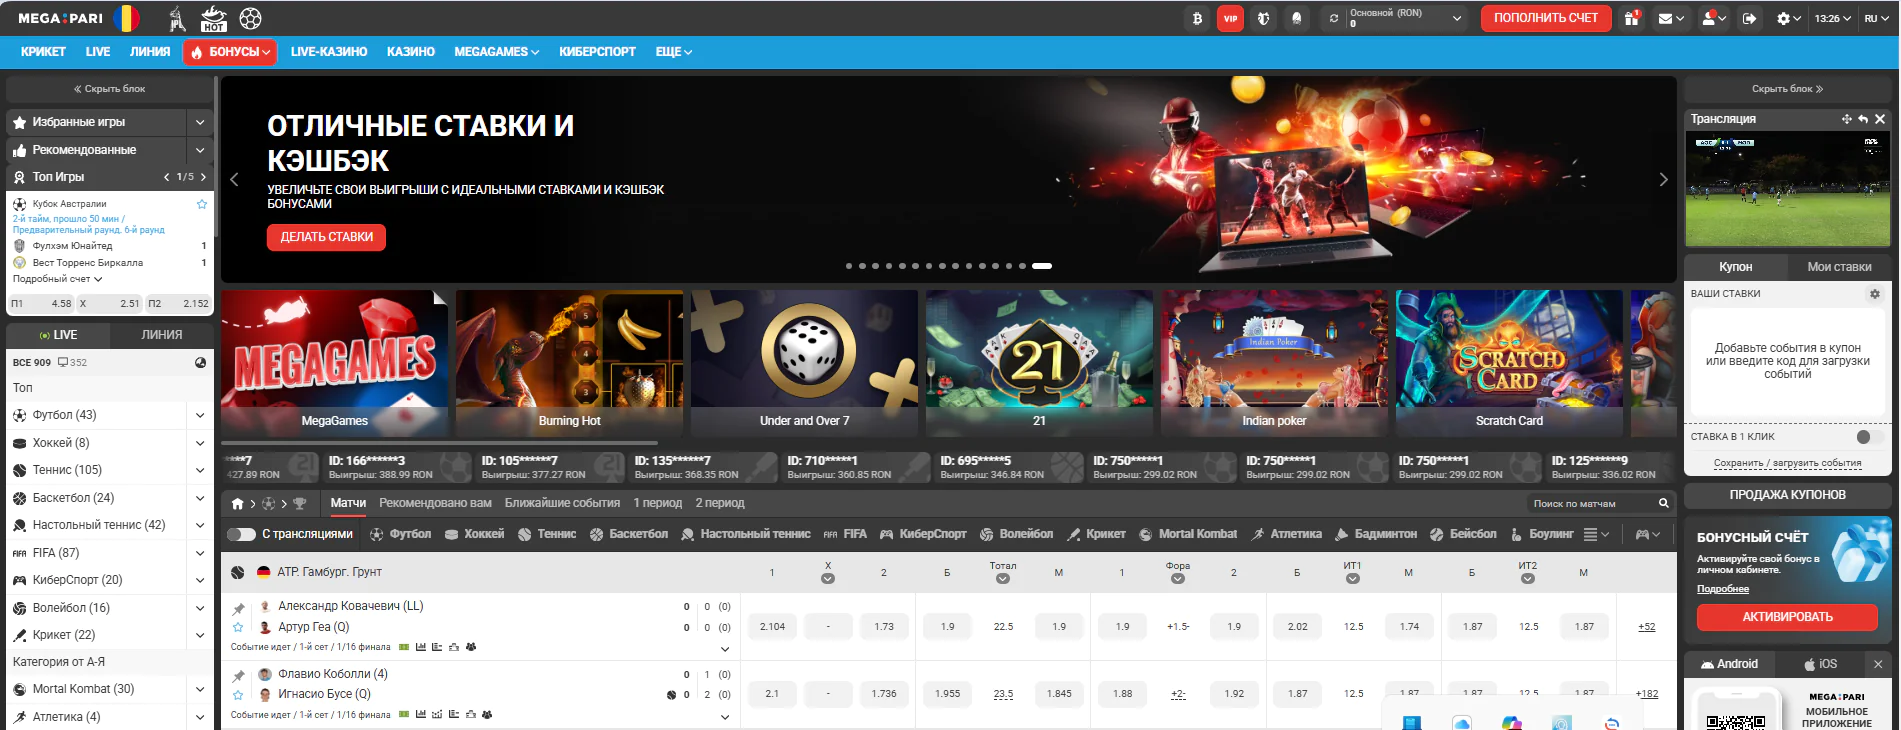The image size is (1901, 730).
Task: Toggle the С трансляциями switch
Action: [241, 534]
